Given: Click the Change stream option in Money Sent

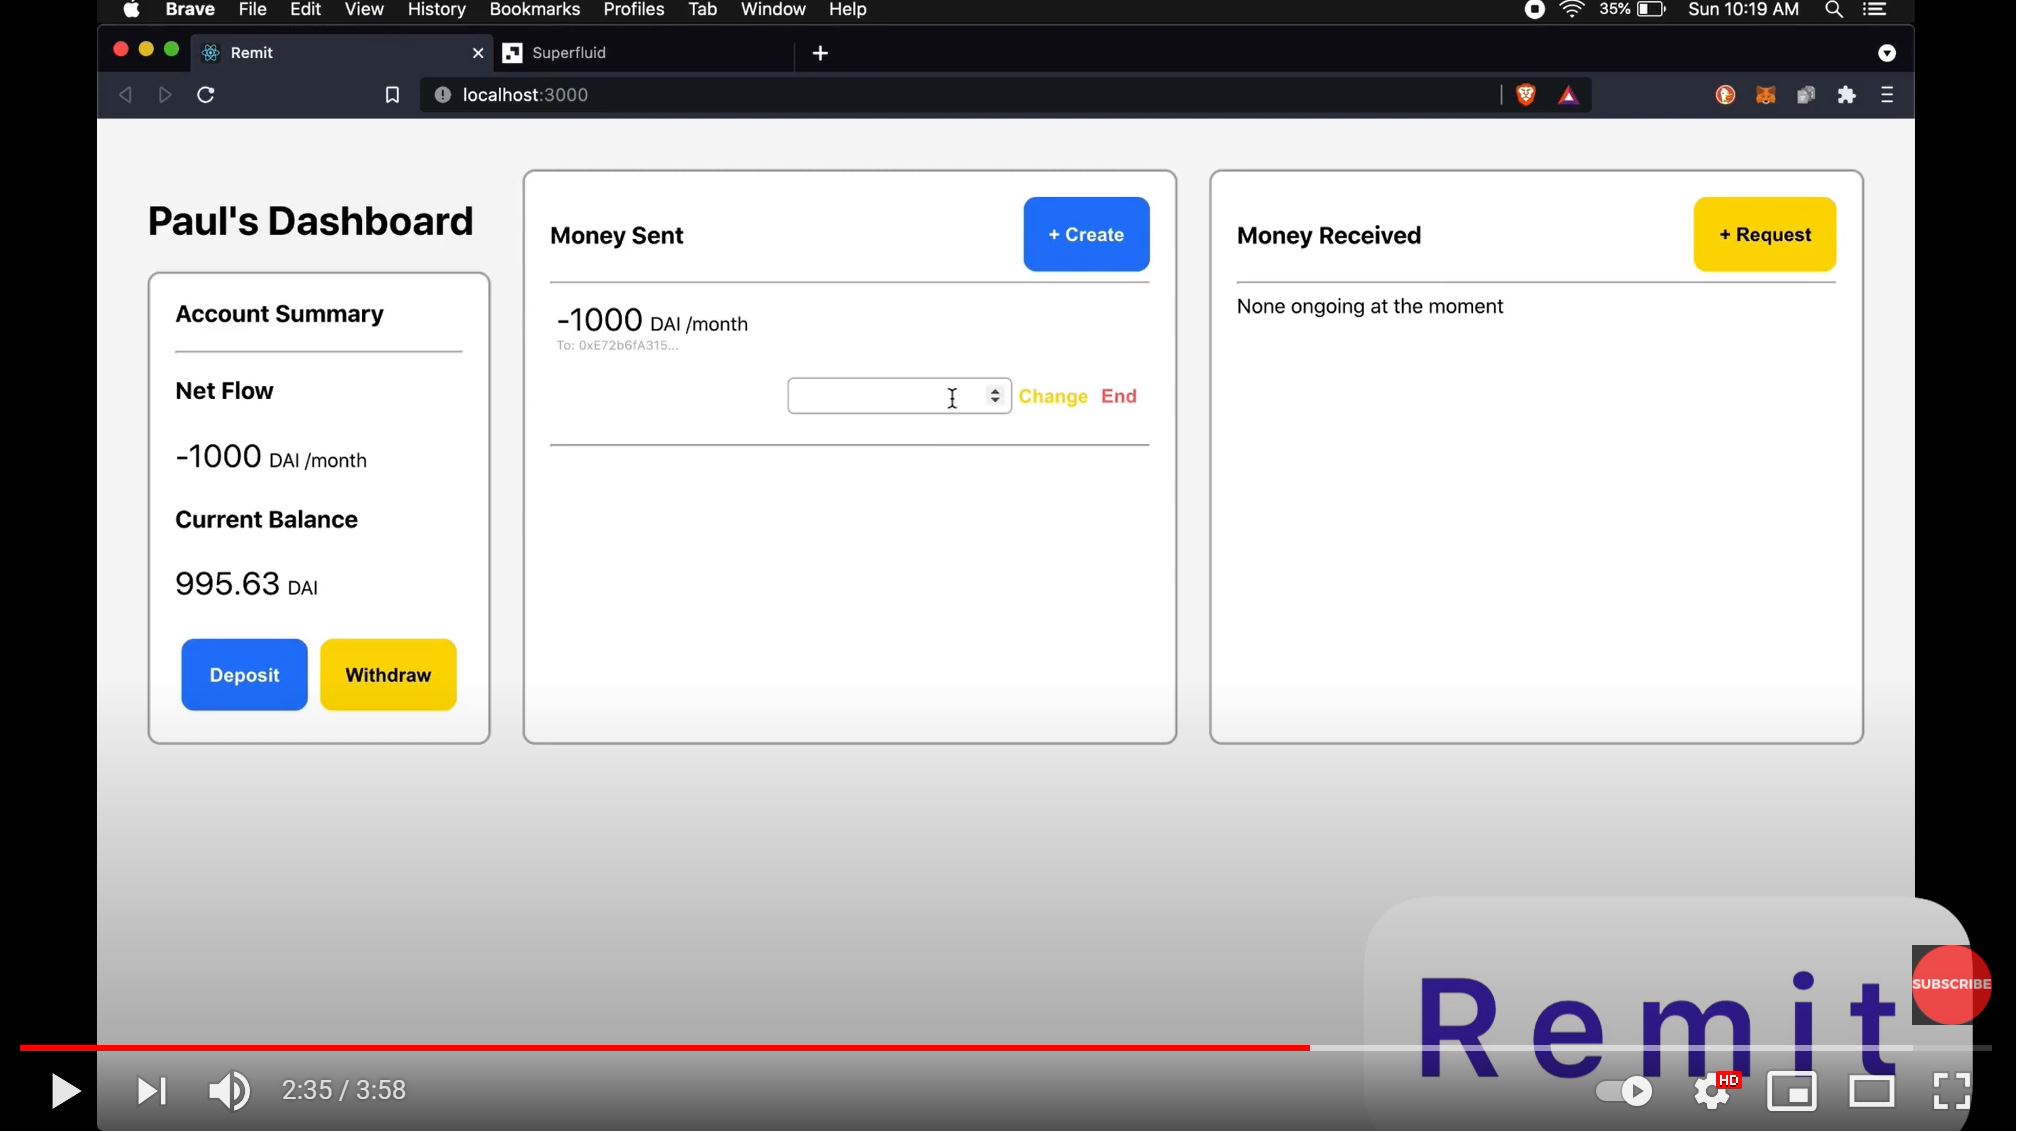Looking at the screenshot, I should pyautogui.click(x=1051, y=396).
